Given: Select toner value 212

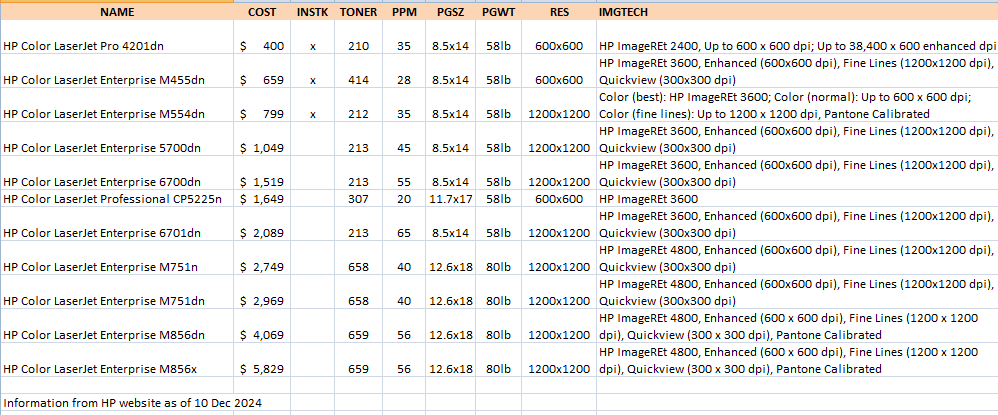Looking at the screenshot, I should tap(358, 104).
